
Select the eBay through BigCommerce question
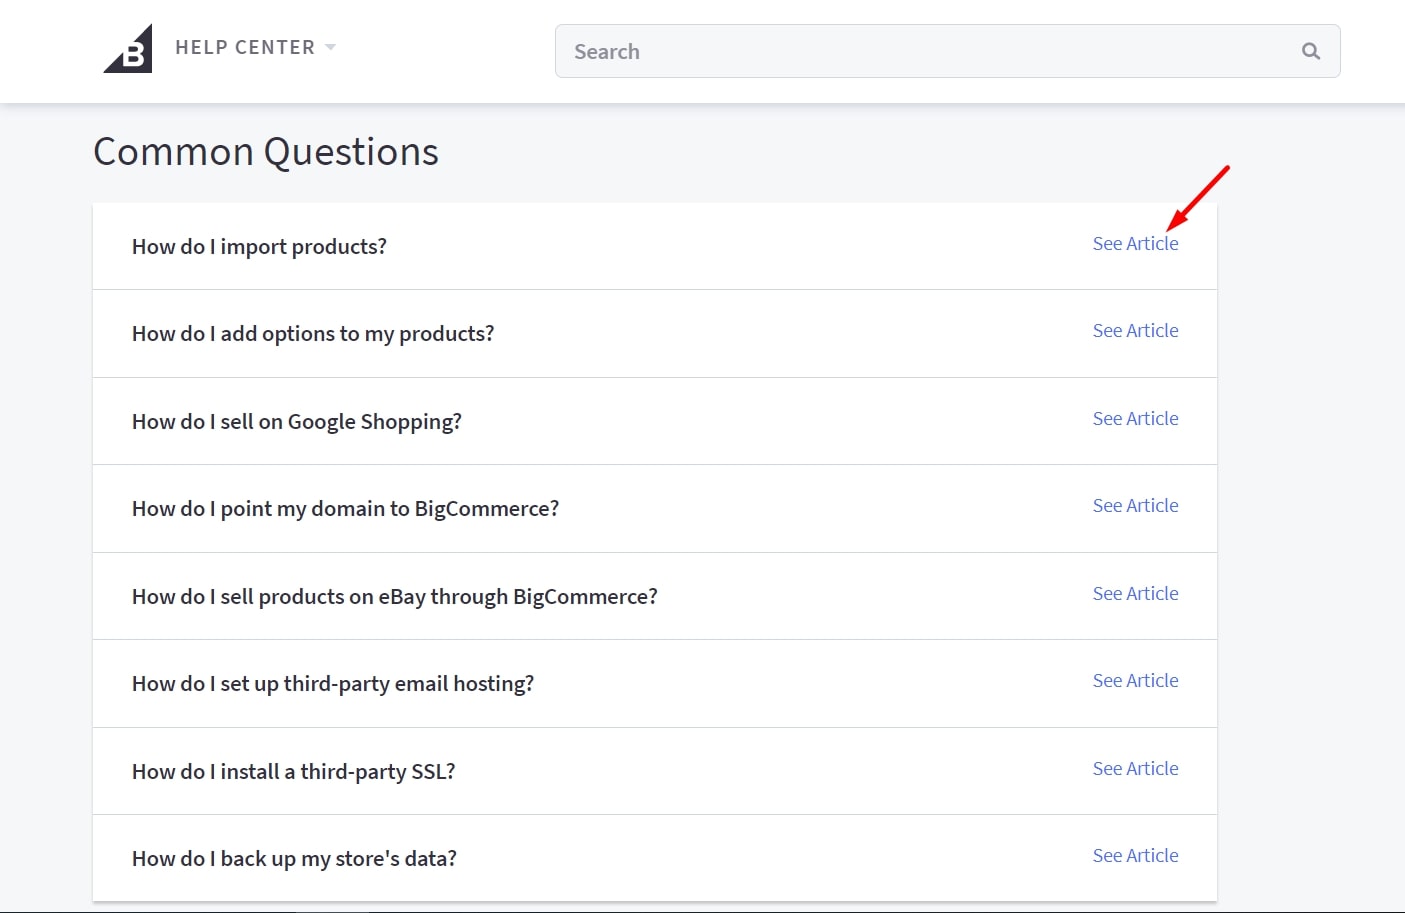pyautogui.click(x=395, y=597)
